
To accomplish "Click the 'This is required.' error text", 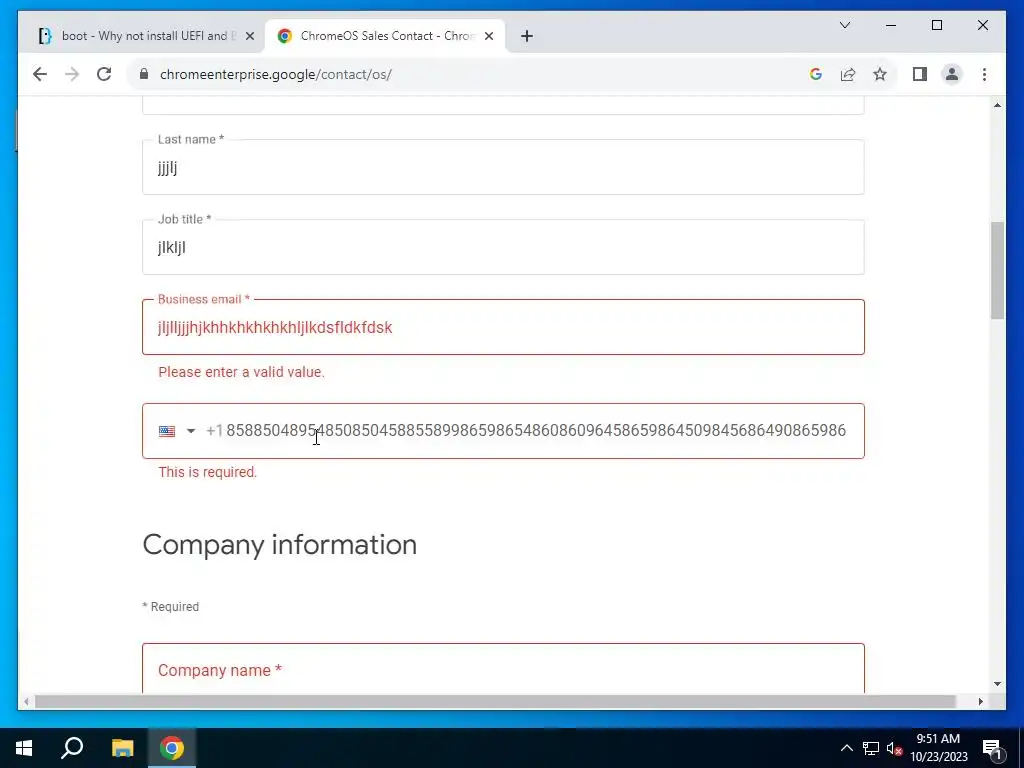I will pyautogui.click(x=208, y=472).
